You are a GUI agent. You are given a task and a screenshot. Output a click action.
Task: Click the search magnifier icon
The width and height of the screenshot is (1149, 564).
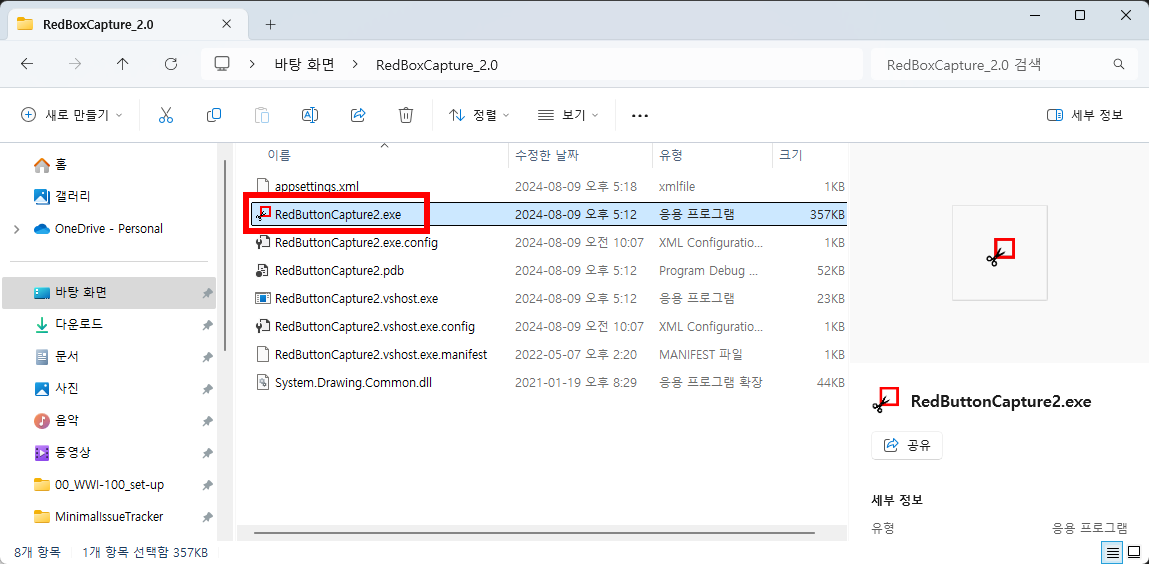tap(1119, 64)
